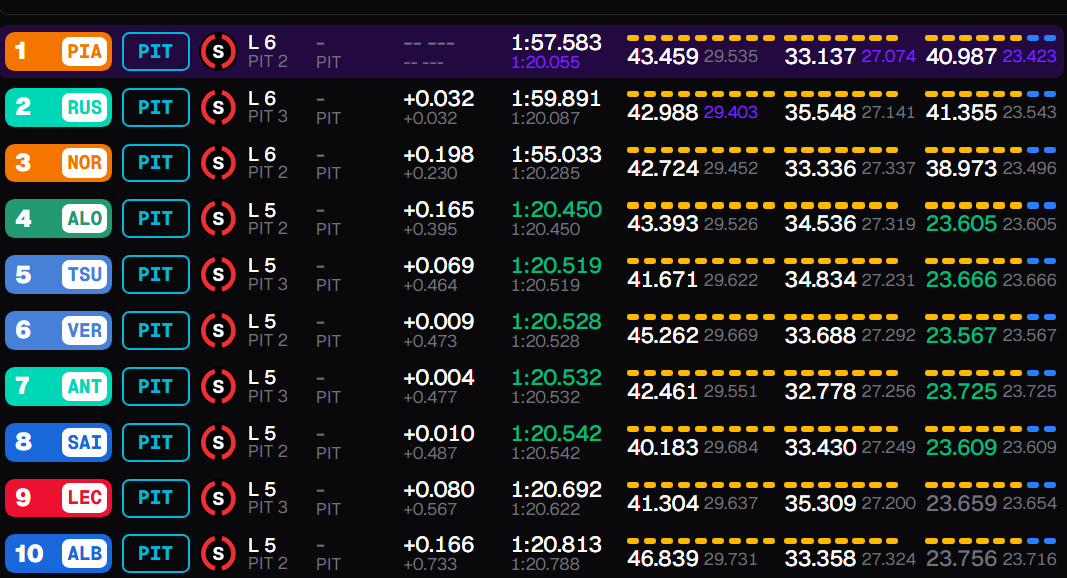This screenshot has height=578, width=1067.
Task: Click the 'L 6' lap count in PIA's row
Action: [262, 42]
